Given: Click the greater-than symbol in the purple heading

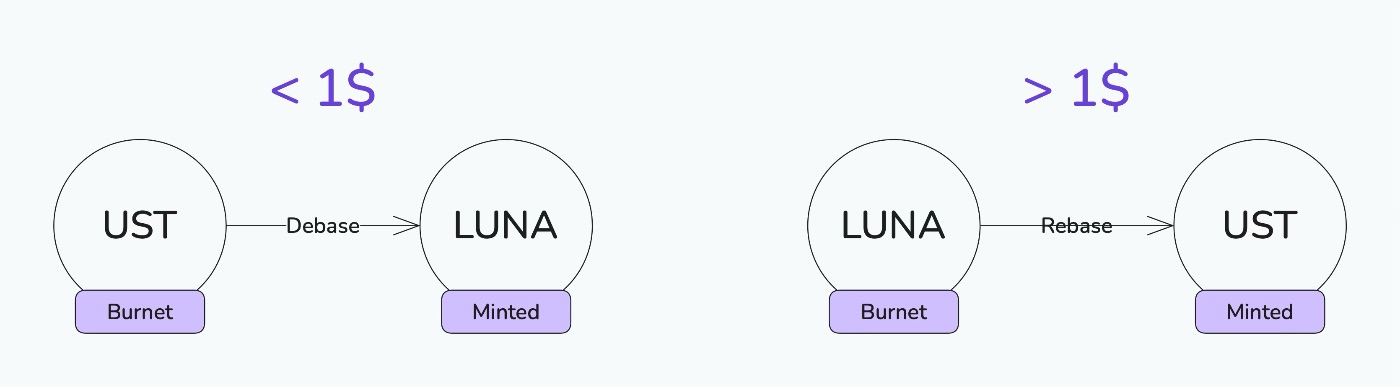Looking at the screenshot, I should pyautogui.click(x=1039, y=91).
